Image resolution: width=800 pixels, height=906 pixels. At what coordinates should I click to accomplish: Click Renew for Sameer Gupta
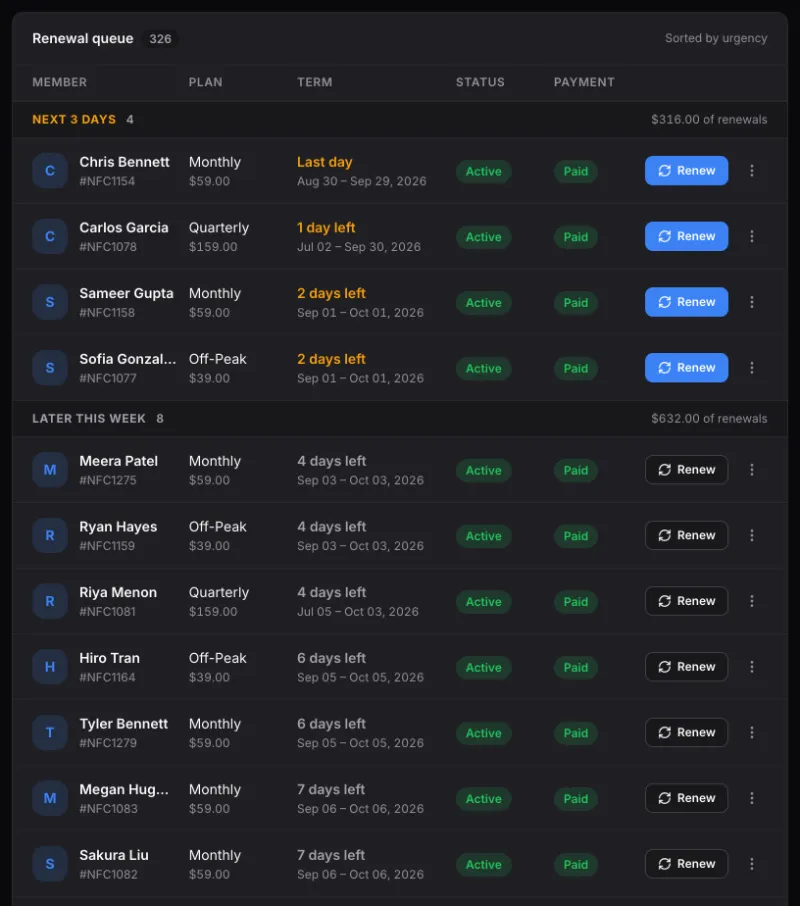686,302
